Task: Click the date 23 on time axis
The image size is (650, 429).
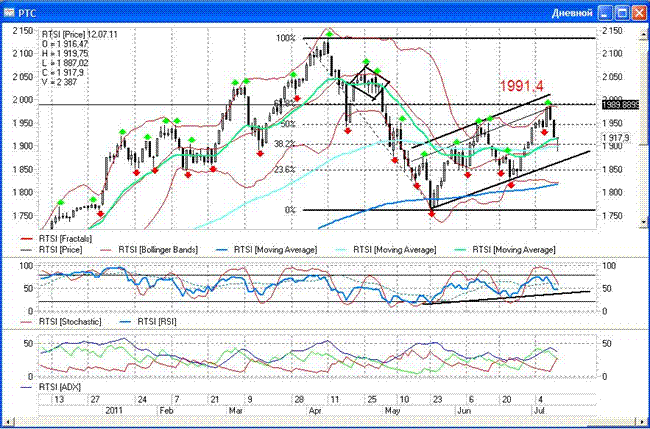Action: 437,400
